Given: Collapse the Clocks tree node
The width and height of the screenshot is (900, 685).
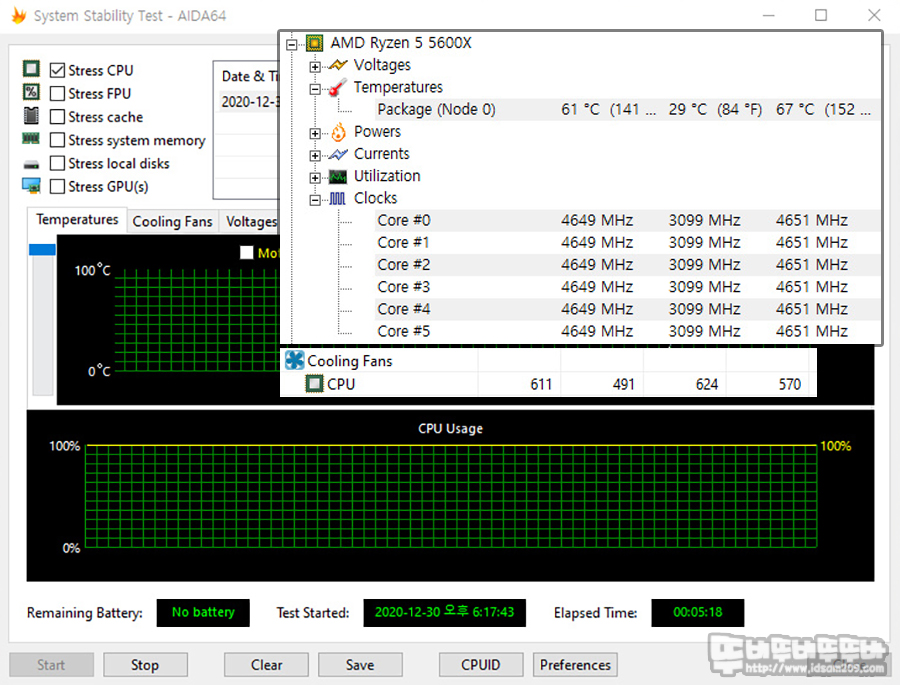Looking at the screenshot, I should pos(315,200).
